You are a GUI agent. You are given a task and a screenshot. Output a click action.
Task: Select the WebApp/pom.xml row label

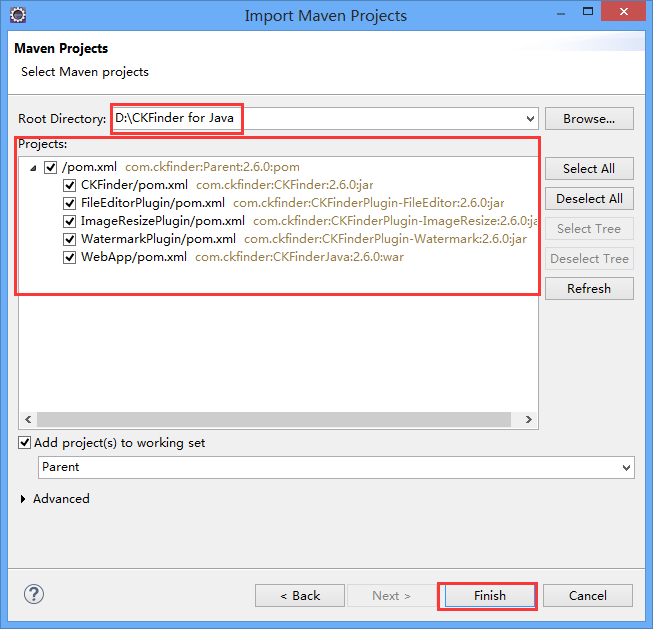[134, 257]
